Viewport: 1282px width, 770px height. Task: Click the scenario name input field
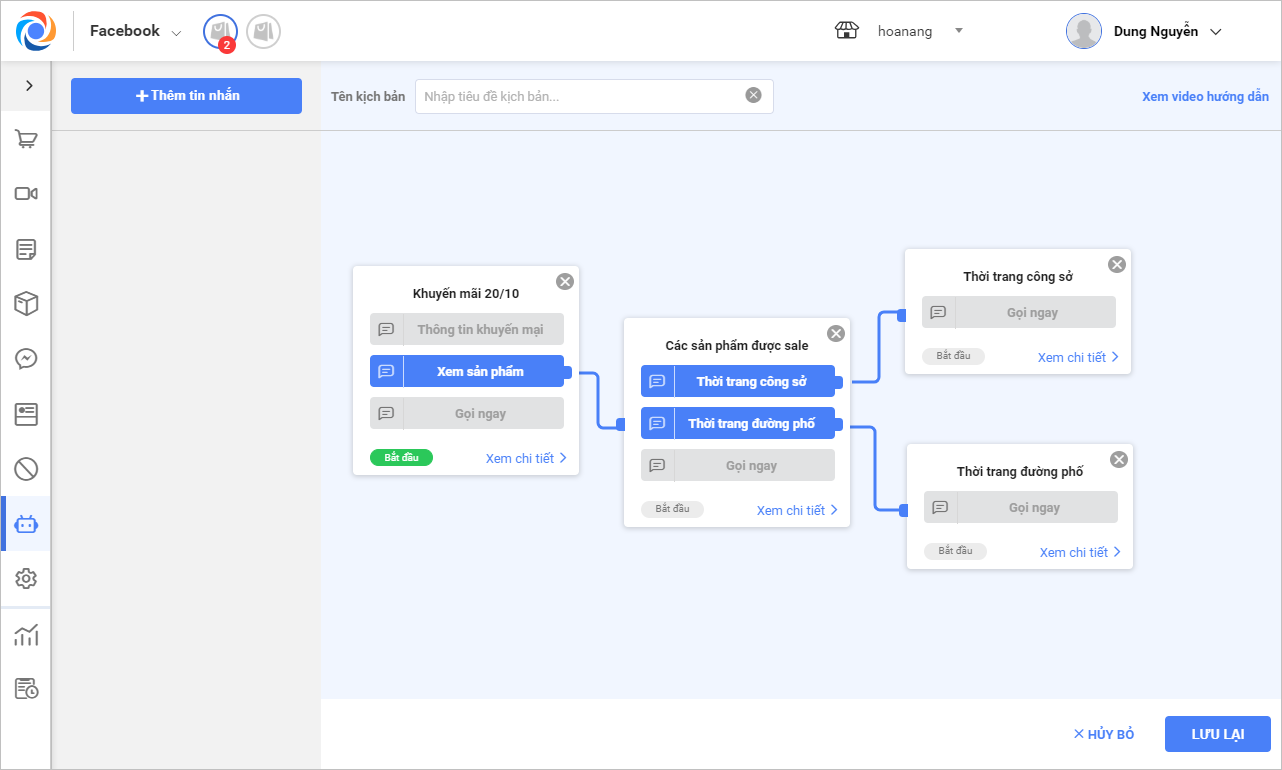pyautogui.click(x=580, y=96)
